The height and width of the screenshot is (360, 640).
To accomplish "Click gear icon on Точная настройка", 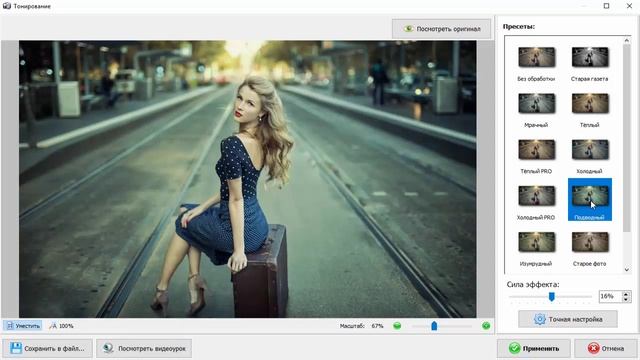I will (540, 319).
